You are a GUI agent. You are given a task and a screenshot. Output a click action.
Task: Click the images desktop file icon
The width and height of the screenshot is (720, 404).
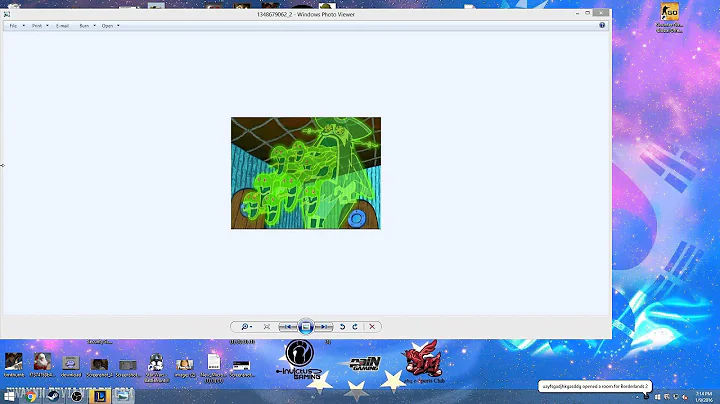pyautogui.click(x=185, y=367)
